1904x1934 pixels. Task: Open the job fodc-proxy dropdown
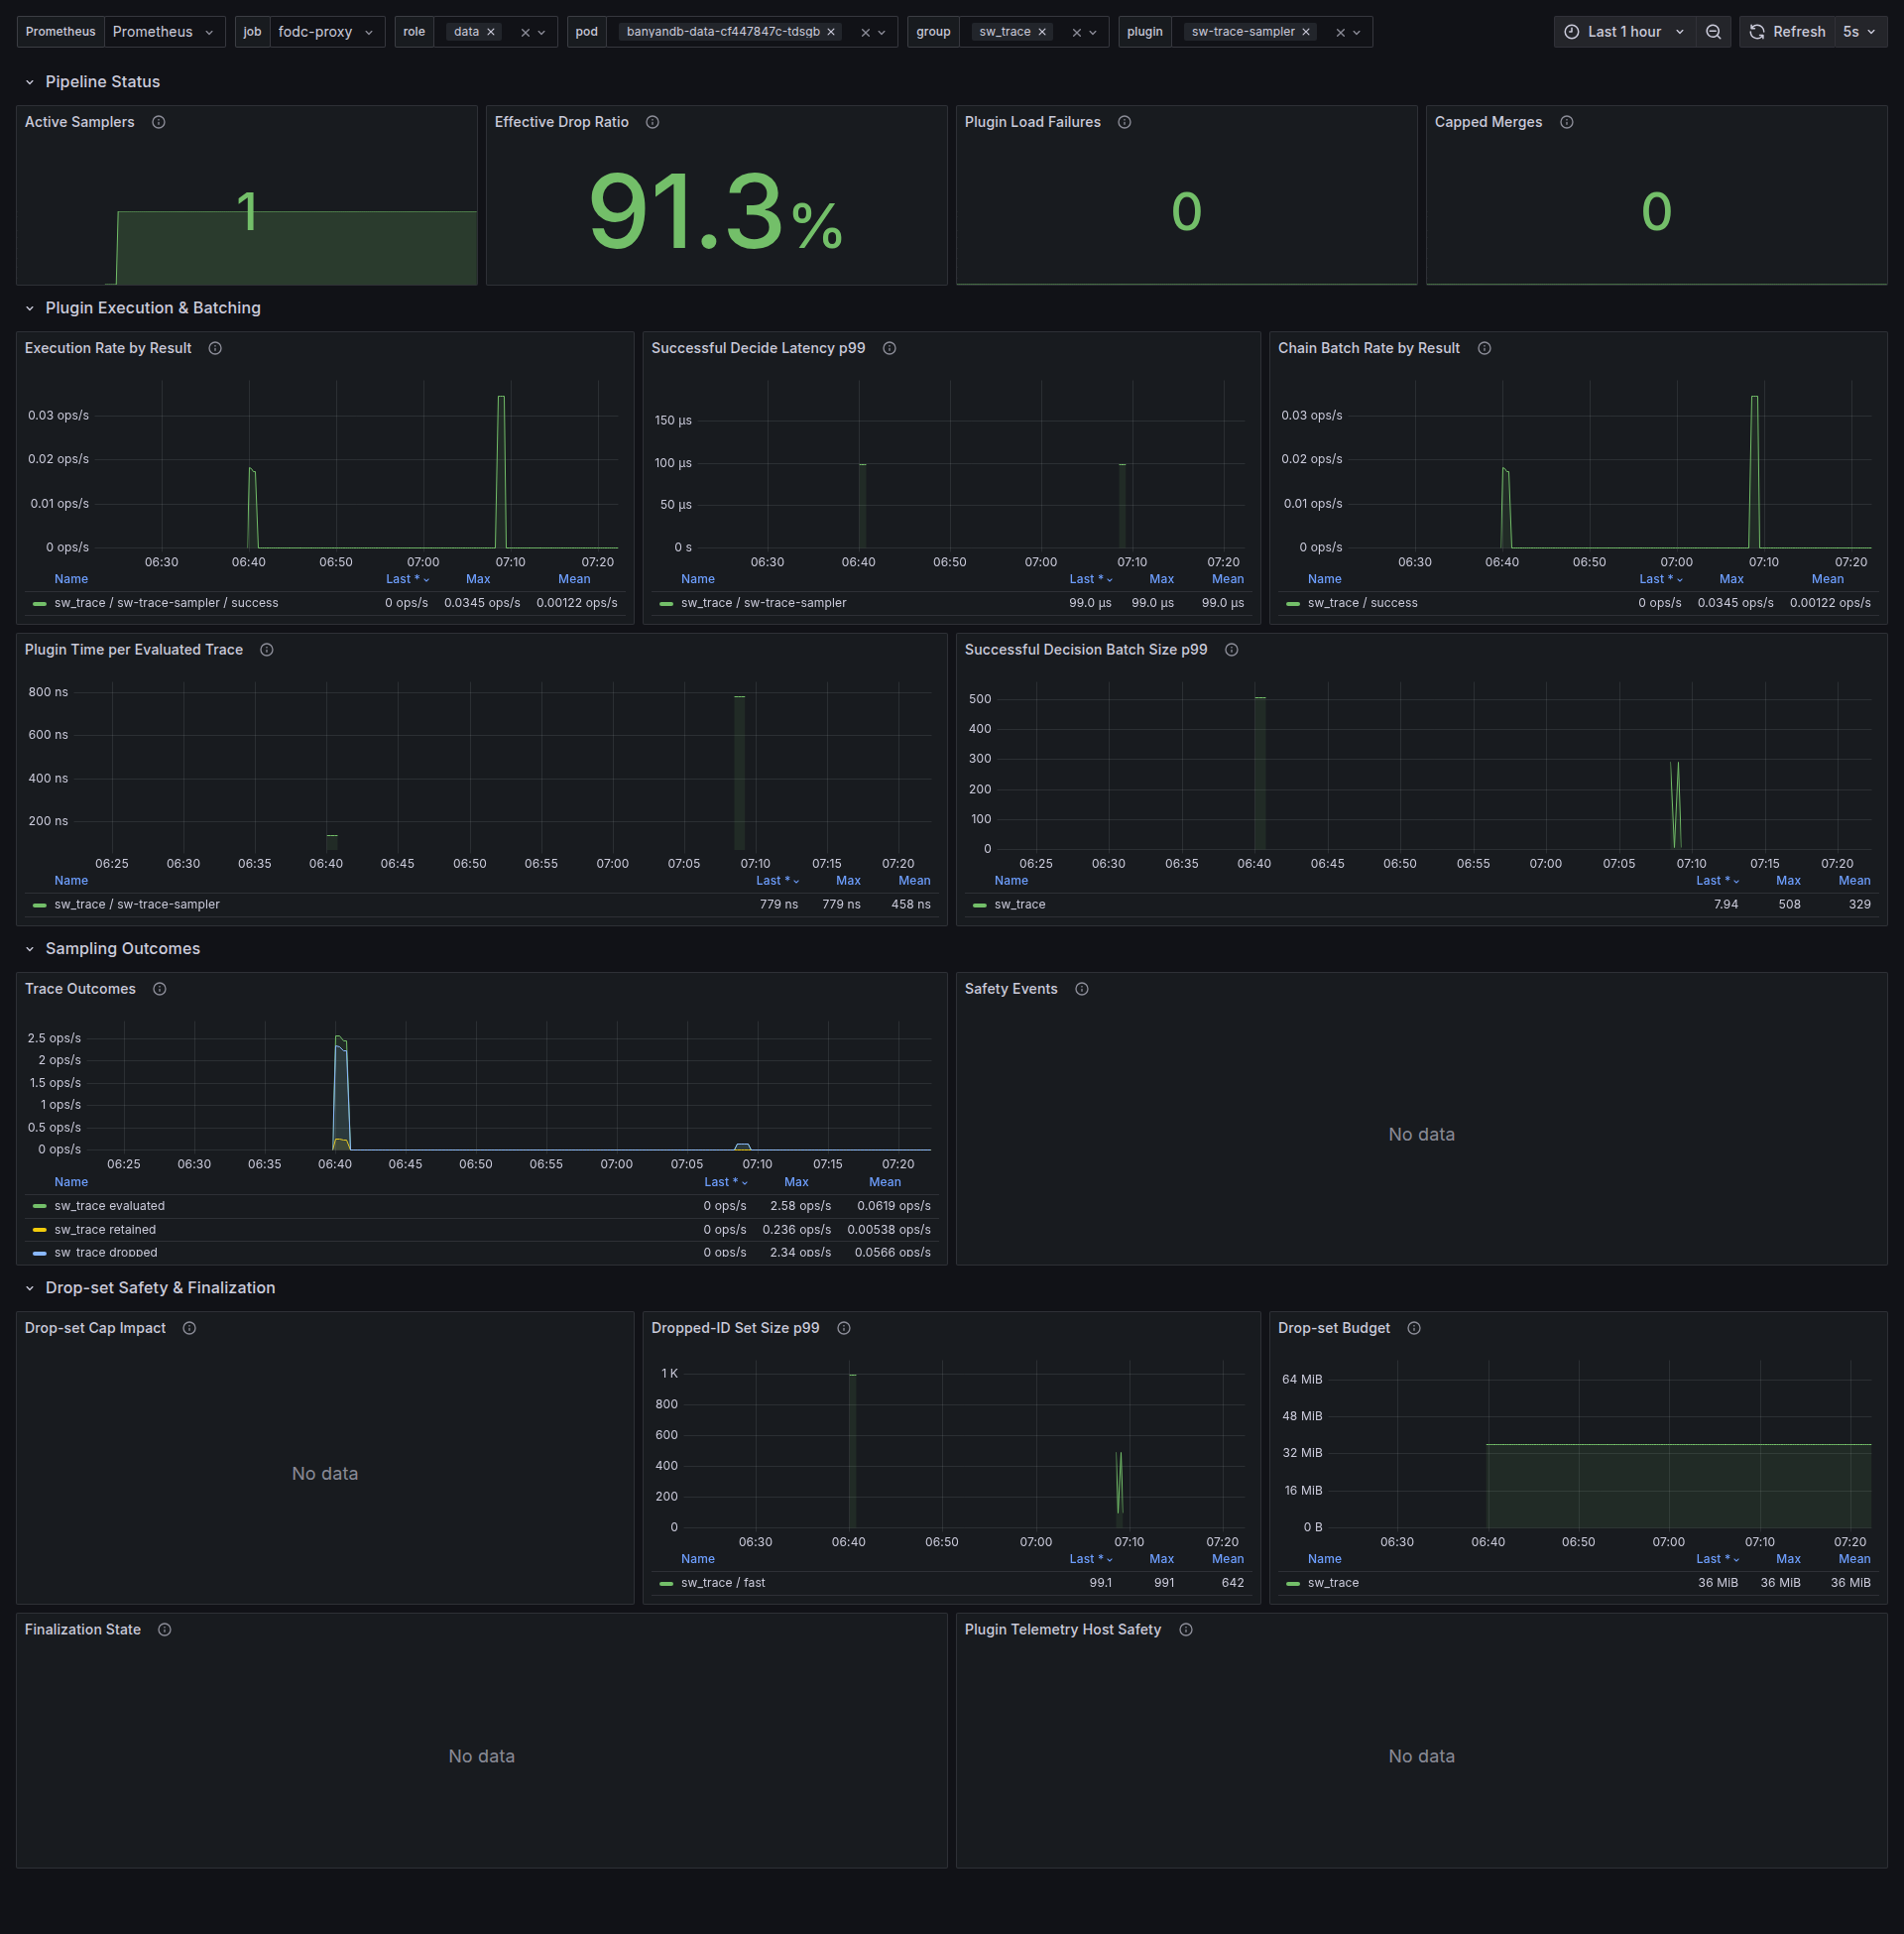point(327,32)
